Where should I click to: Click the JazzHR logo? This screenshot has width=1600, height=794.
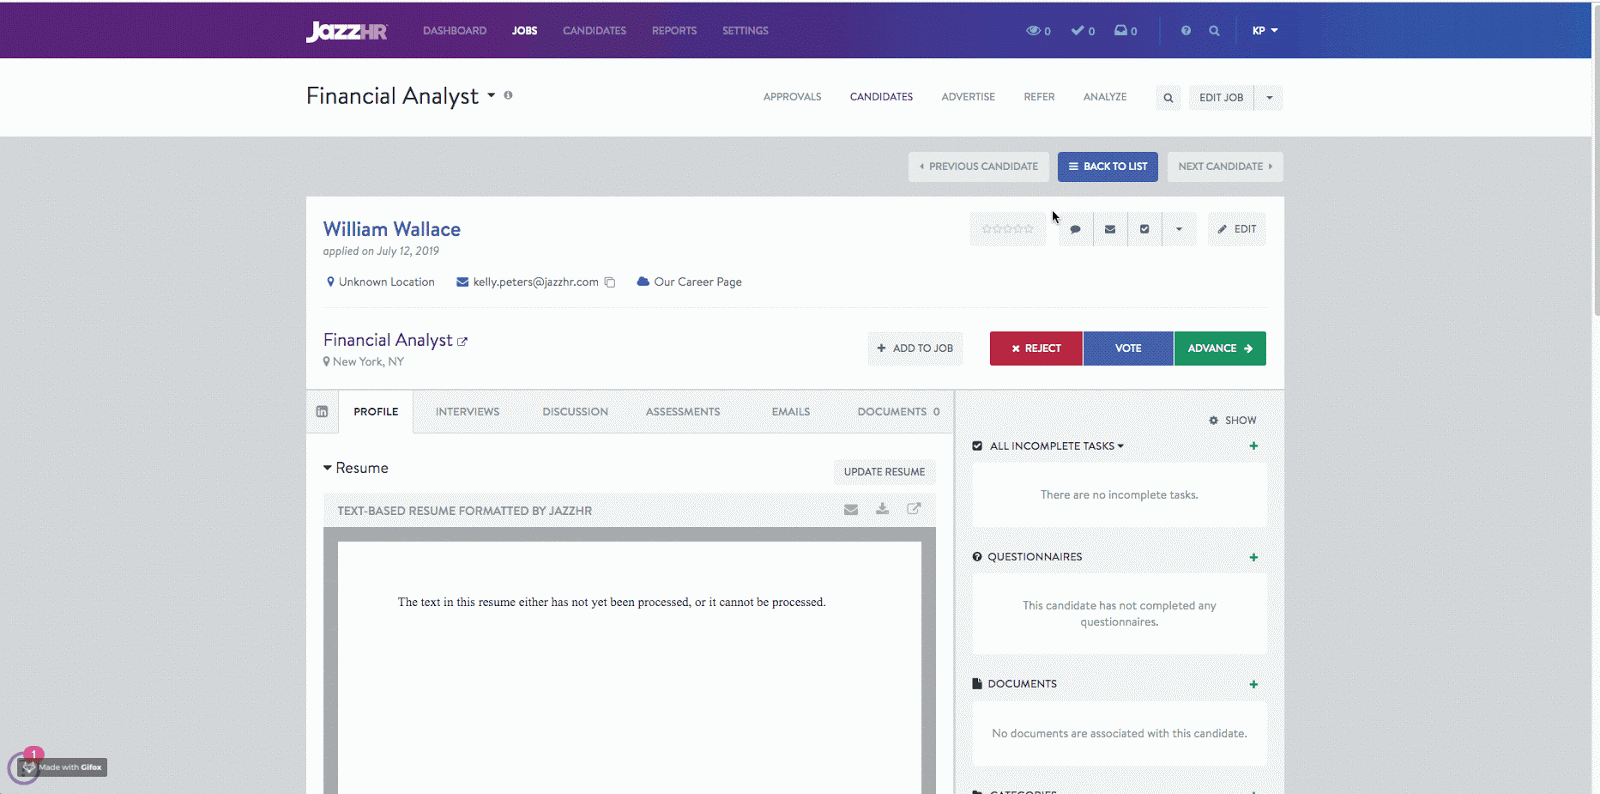pyautogui.click(x=346, y=31)
